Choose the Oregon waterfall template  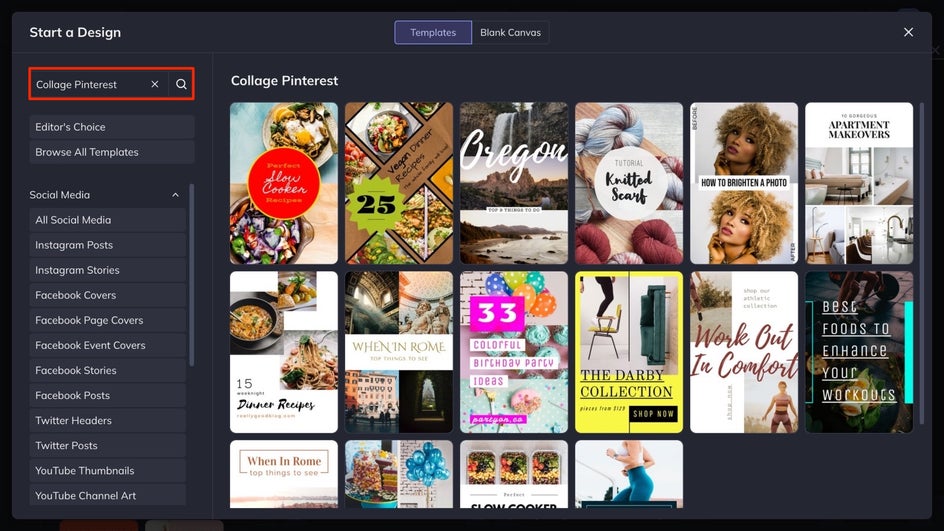(x=514, y=183)
